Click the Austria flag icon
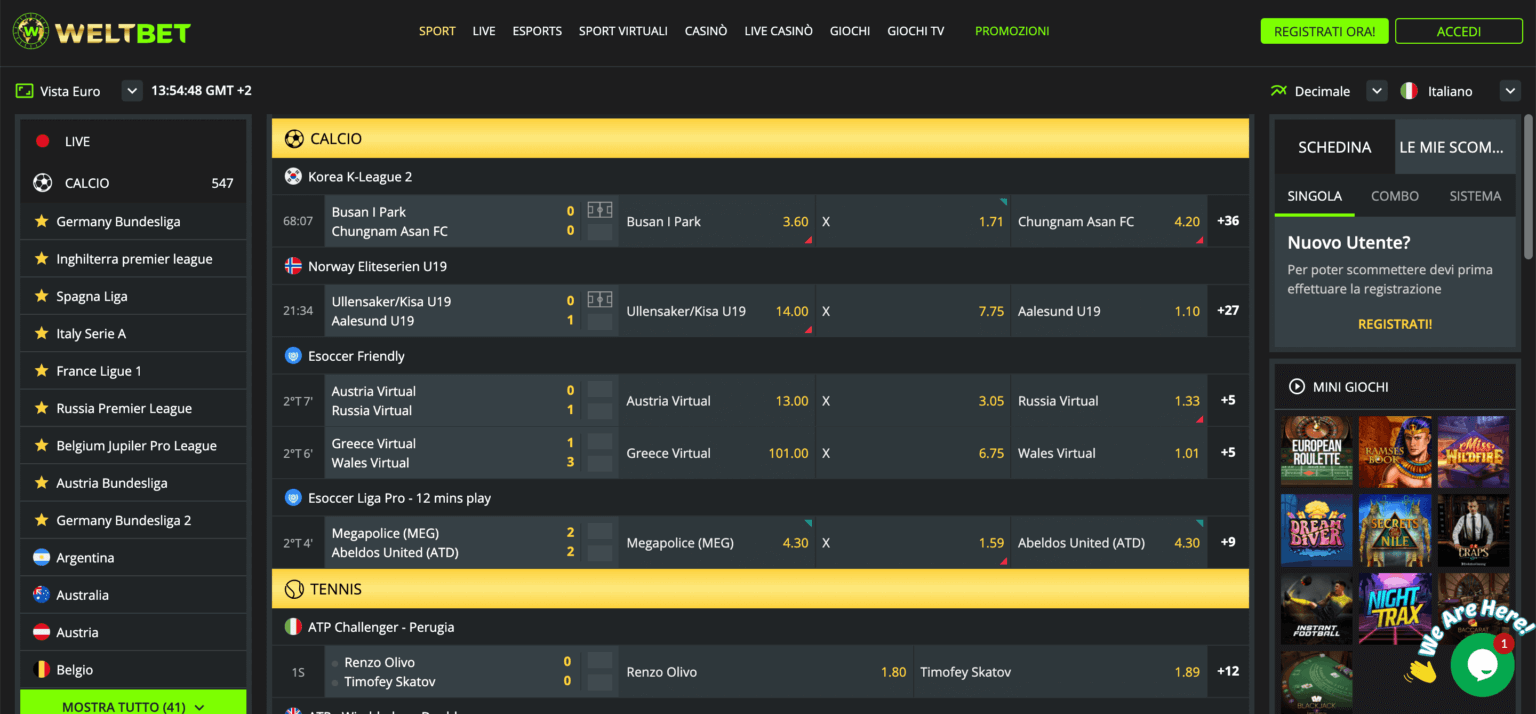Screen dimensions: 1536x714 click(x=41, y=632)
